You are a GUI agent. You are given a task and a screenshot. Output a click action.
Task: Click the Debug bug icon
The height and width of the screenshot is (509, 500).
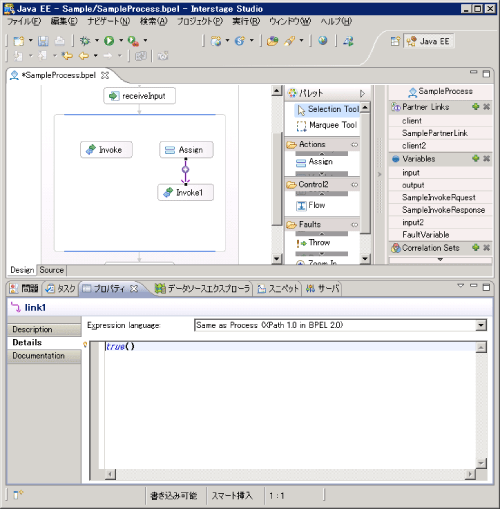pos(85,41)
